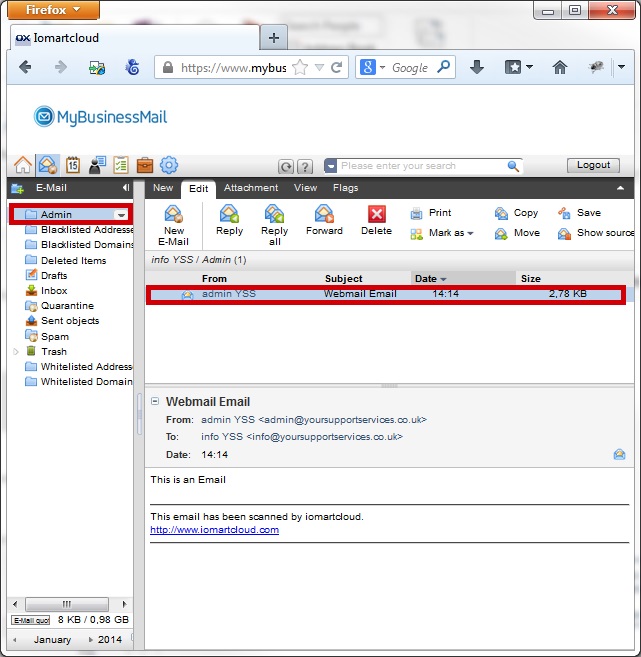Forward the selected email
641x657 pixels.
click(324, 214)
